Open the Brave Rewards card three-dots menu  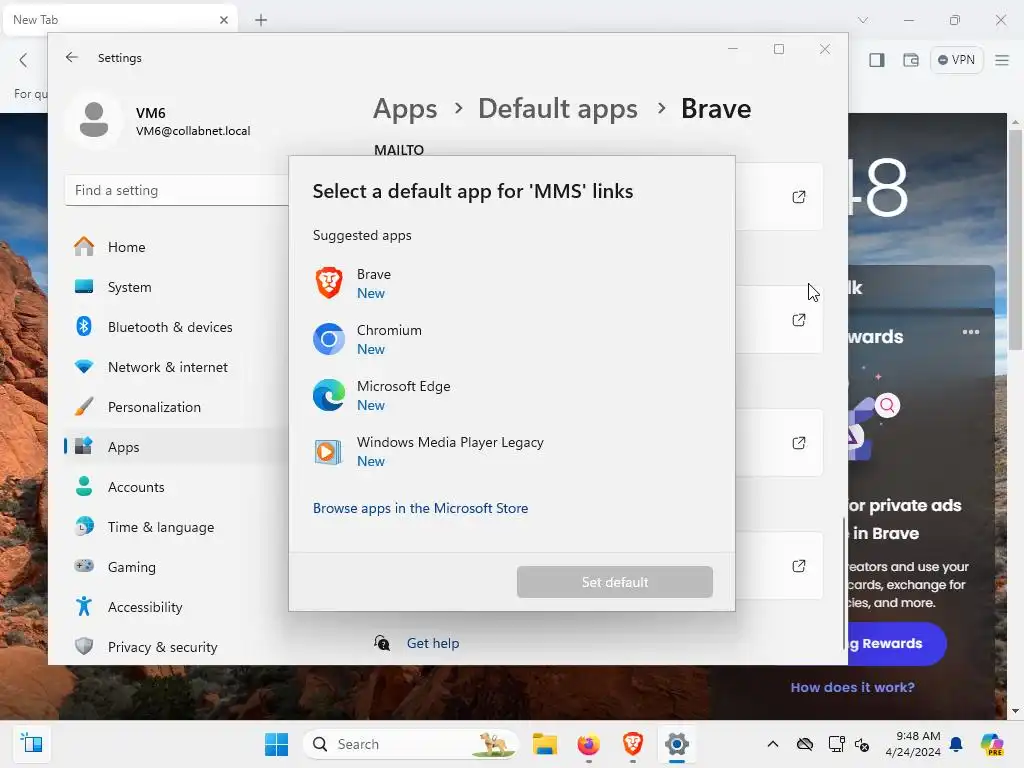(x=970, y=332)
